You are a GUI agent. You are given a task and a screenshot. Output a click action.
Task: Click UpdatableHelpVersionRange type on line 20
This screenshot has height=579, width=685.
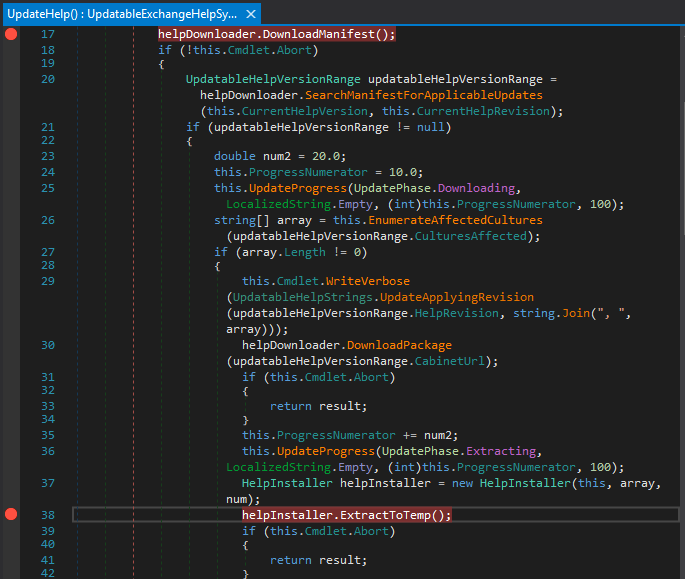274,79
